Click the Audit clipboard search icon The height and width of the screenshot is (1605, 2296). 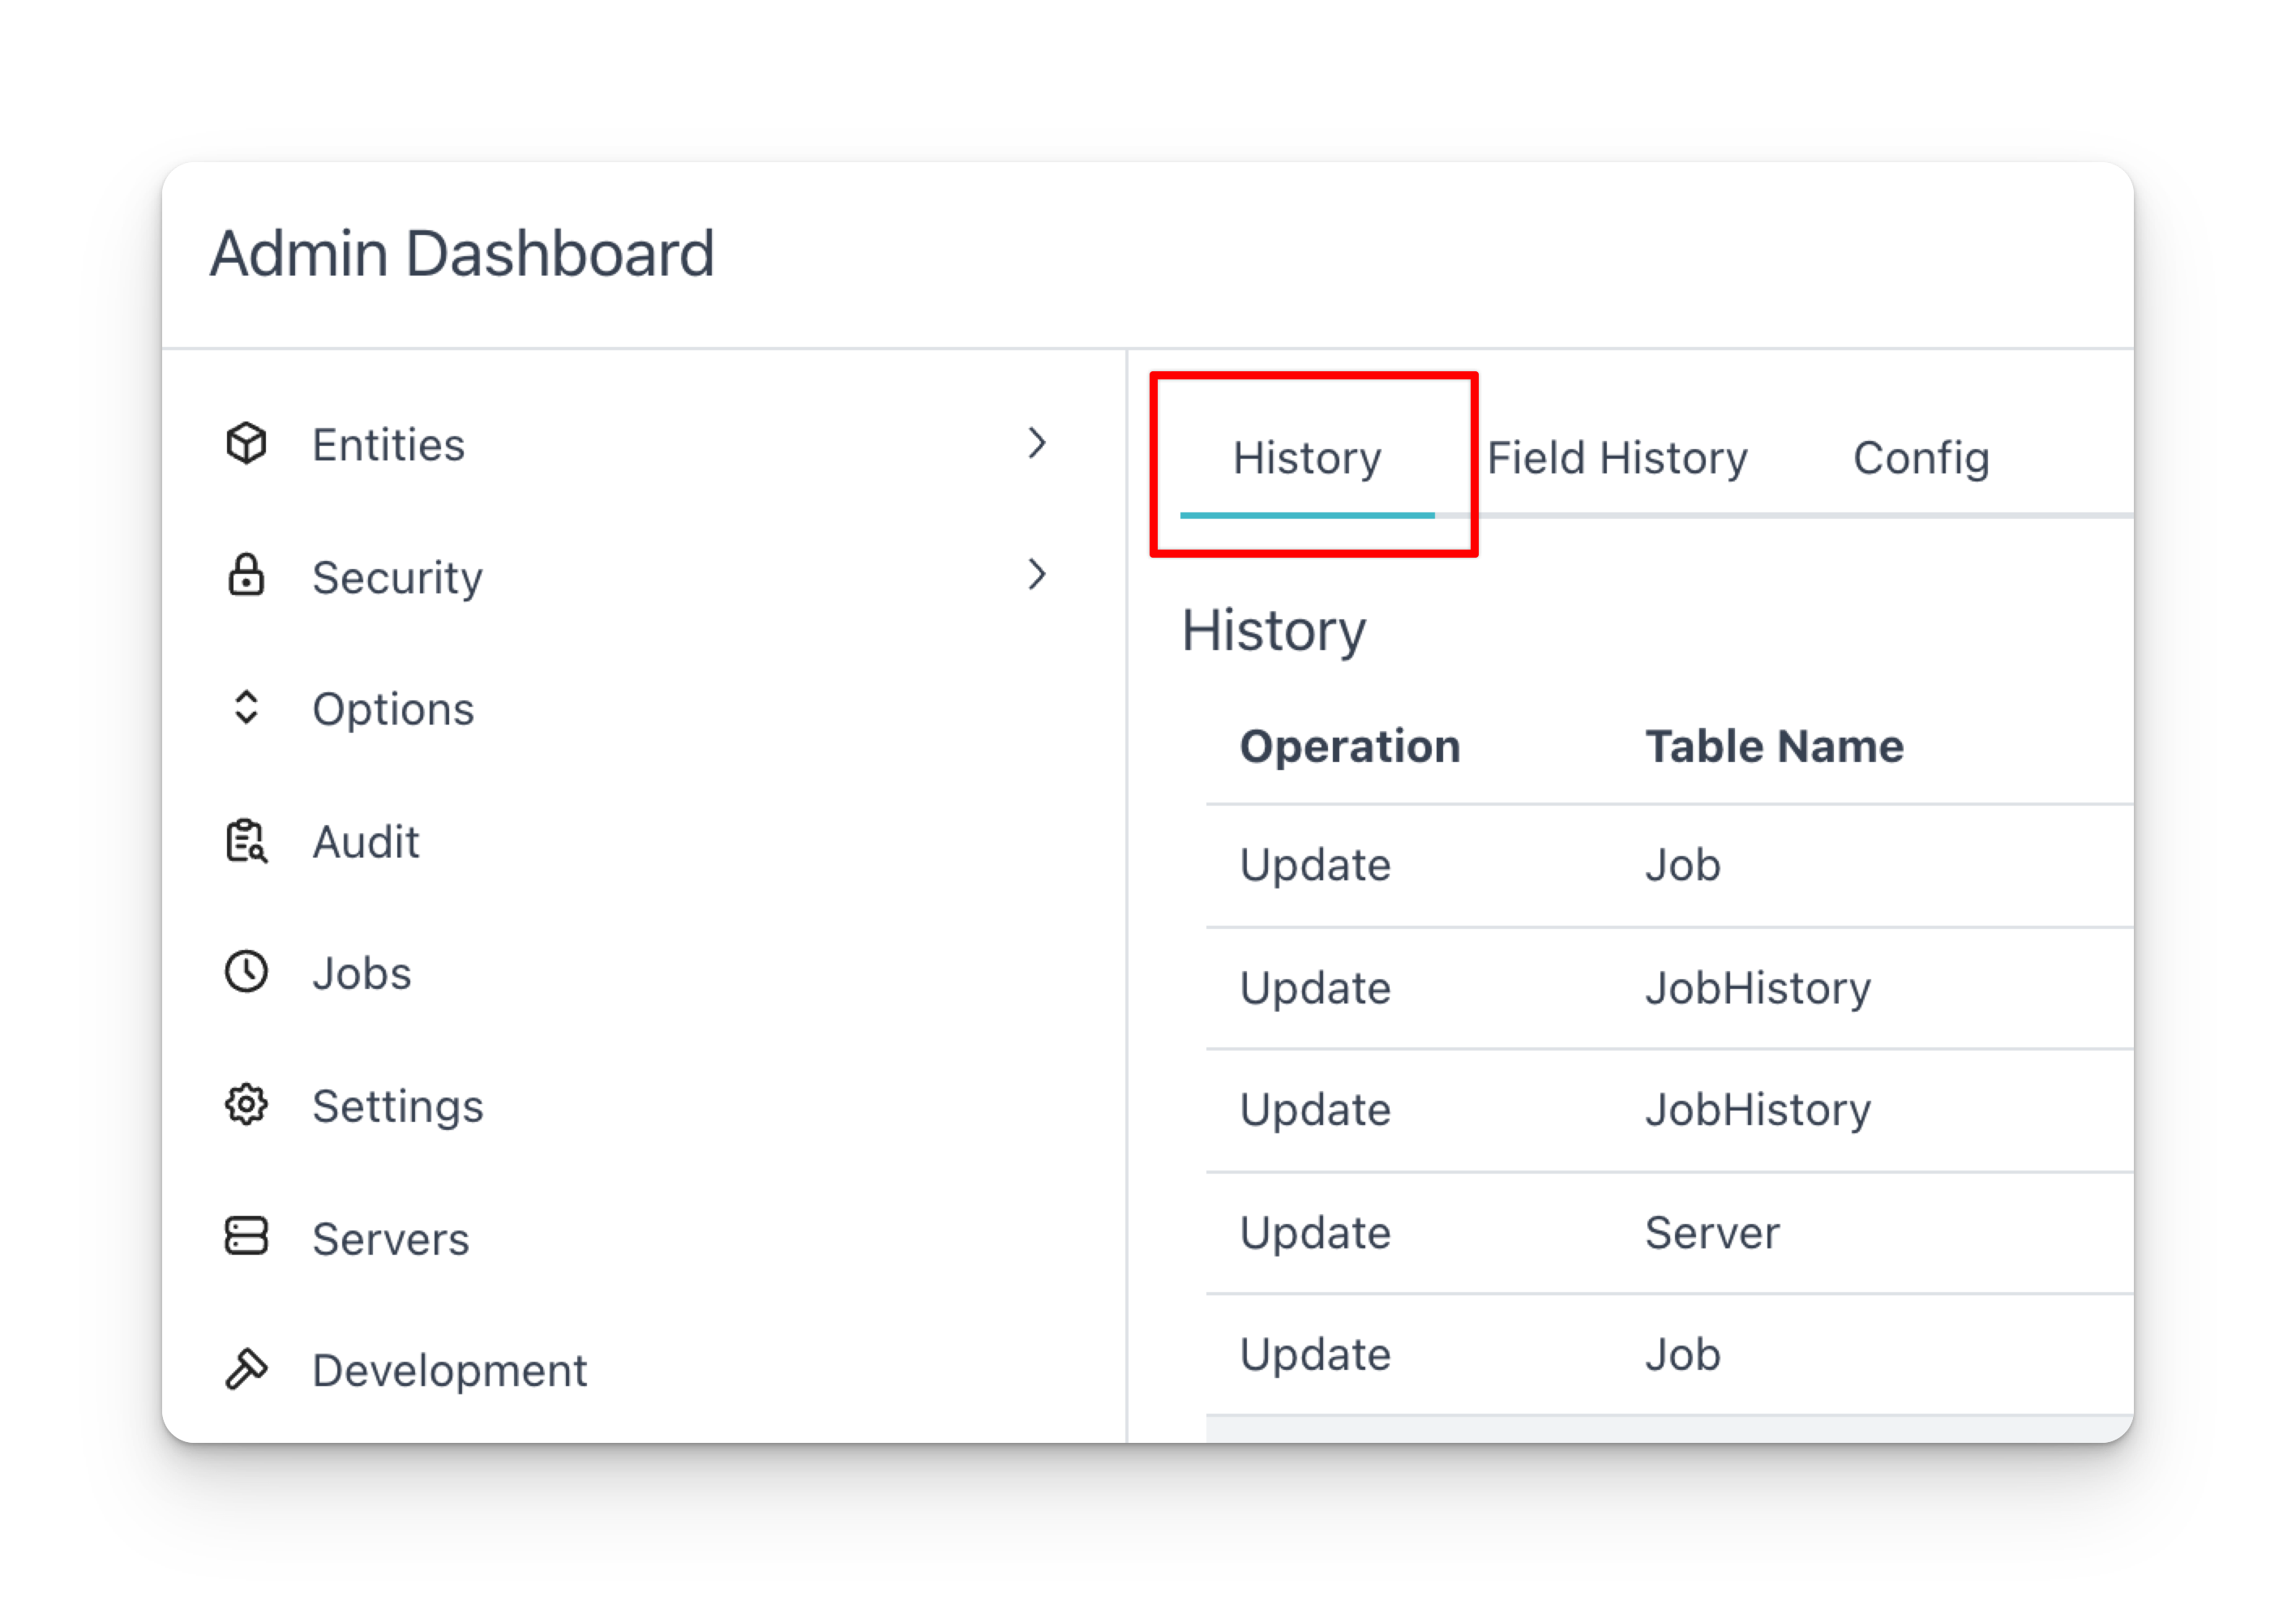(x=246, y=840)
